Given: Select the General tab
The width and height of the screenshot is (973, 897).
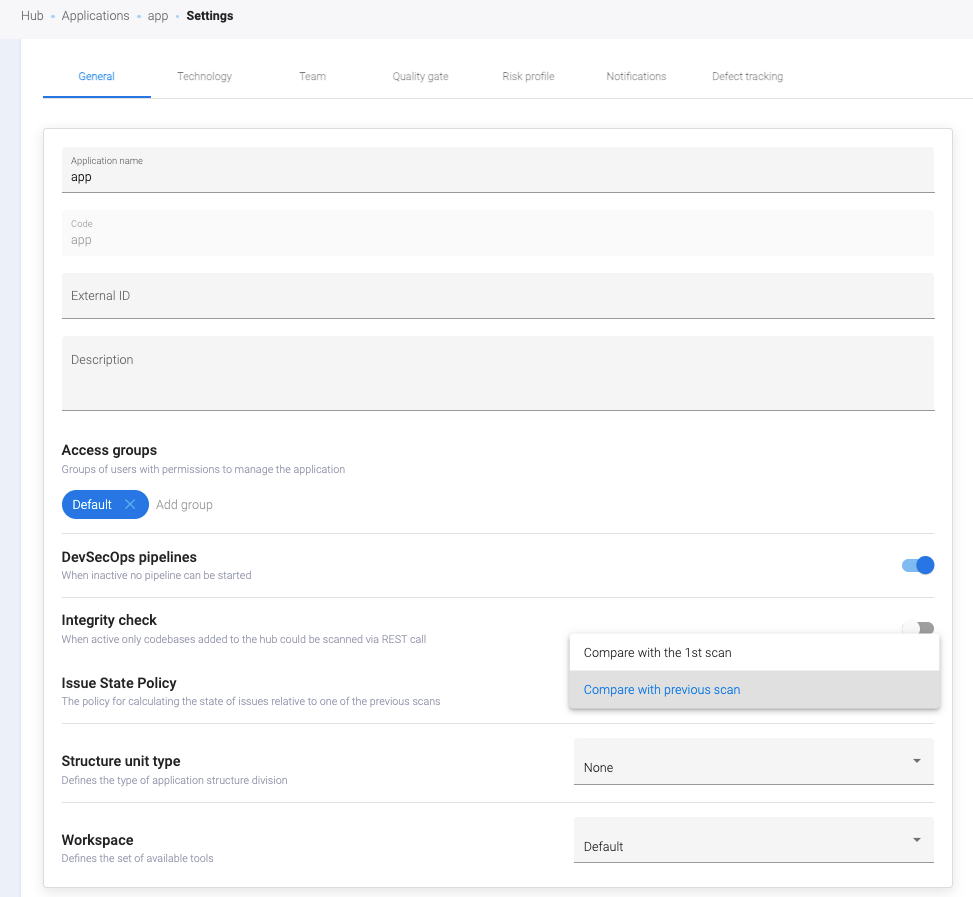Looking at the screenshot, I should point(96,76).
